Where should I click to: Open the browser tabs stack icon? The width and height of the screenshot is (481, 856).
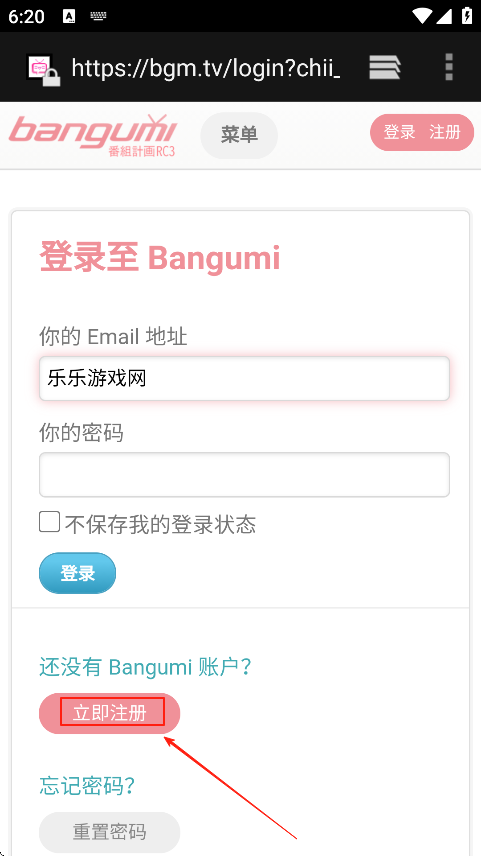coord(384,68)
